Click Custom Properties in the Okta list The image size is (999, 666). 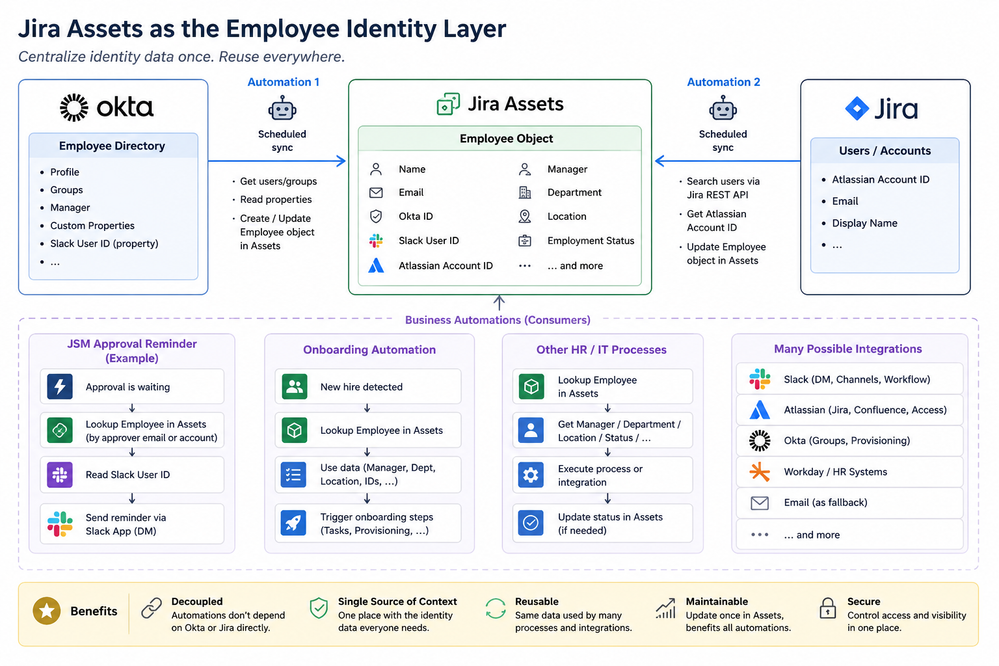[92, 226]
